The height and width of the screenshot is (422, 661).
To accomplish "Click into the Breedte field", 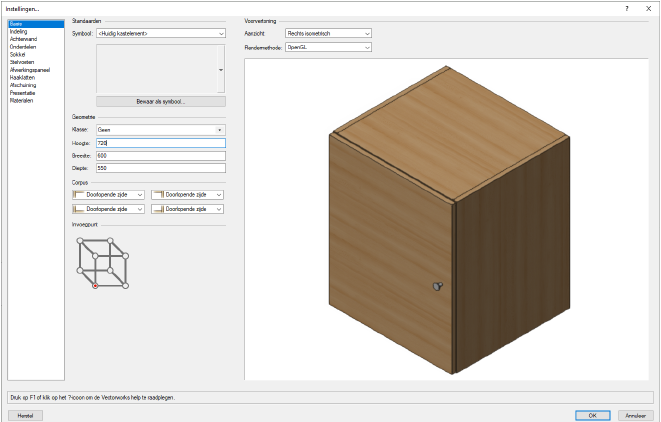I will pyautogui.click(x=161, y=156).
